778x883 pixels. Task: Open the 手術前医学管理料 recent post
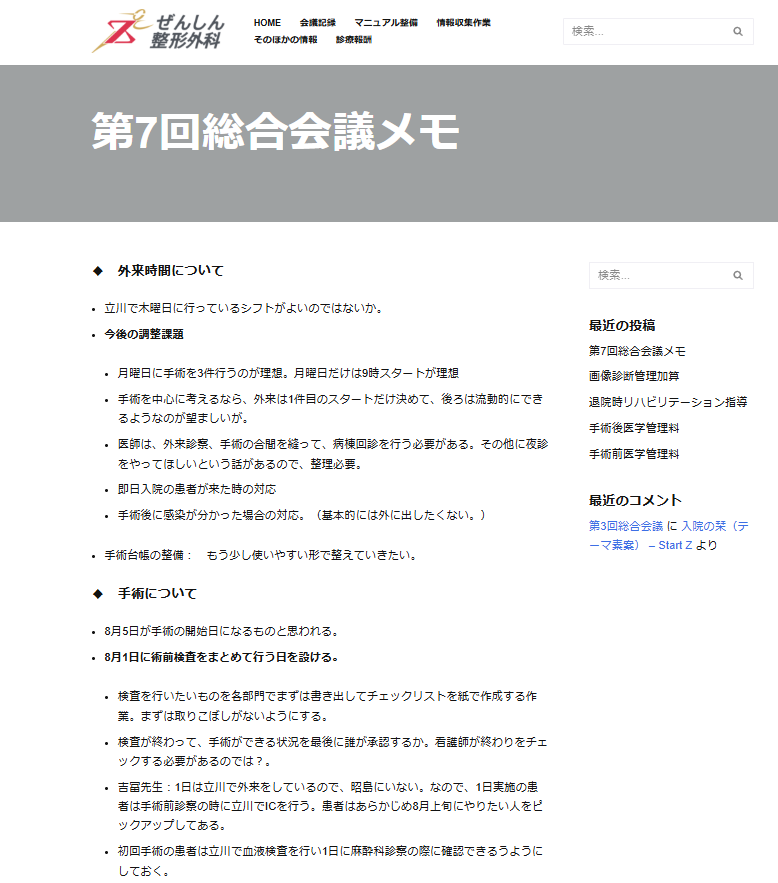[634, 454]
